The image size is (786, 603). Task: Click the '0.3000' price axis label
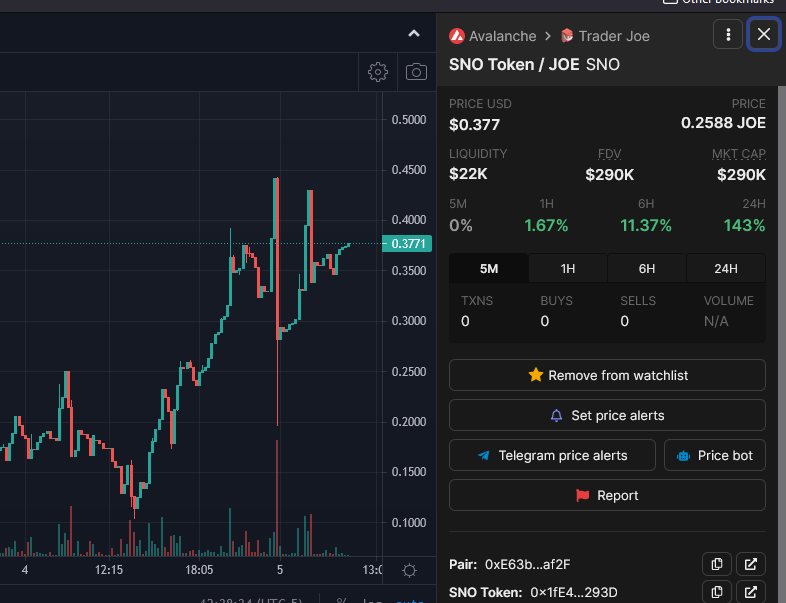pyautogui.click(x=409, y=321)
